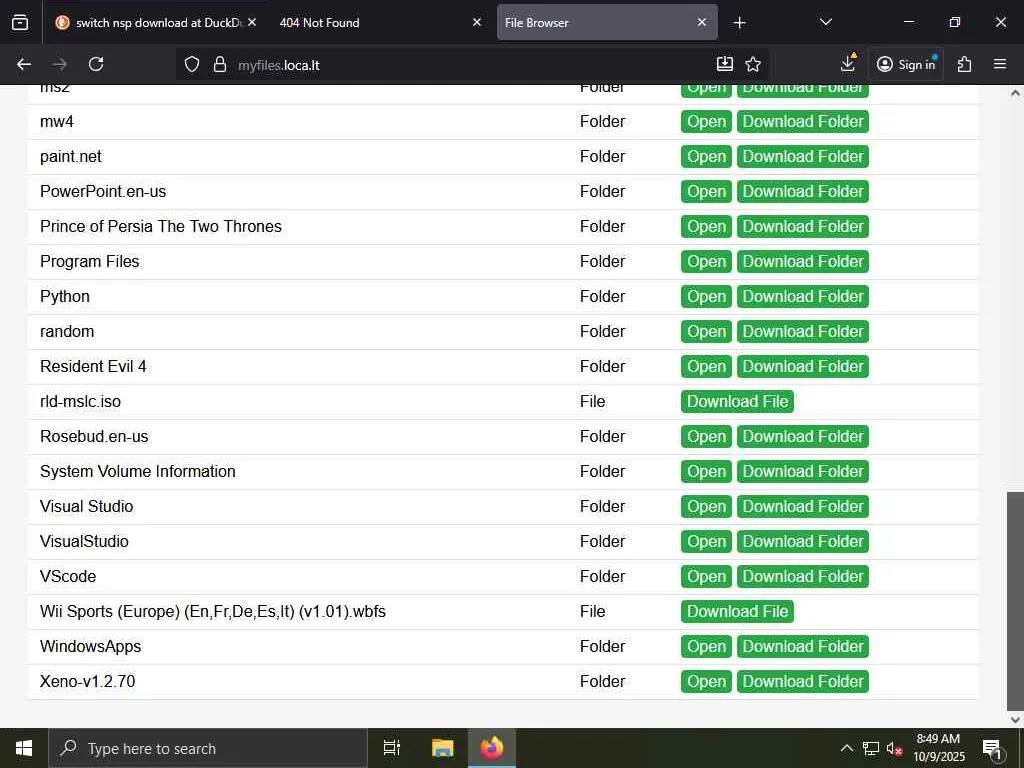Click the taskbar search box
The width and height of the screenshot is (1024, 768).
pos(208,748)
